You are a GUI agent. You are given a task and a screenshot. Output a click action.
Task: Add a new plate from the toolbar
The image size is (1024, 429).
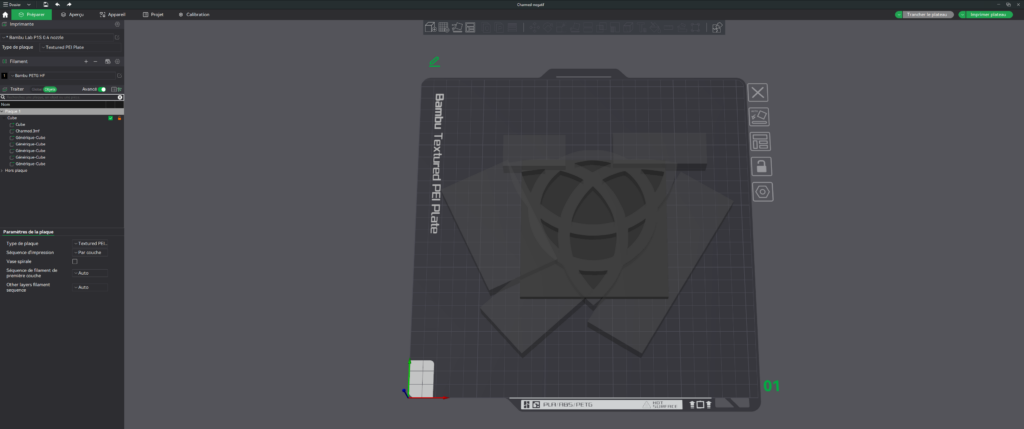point(444,27)
